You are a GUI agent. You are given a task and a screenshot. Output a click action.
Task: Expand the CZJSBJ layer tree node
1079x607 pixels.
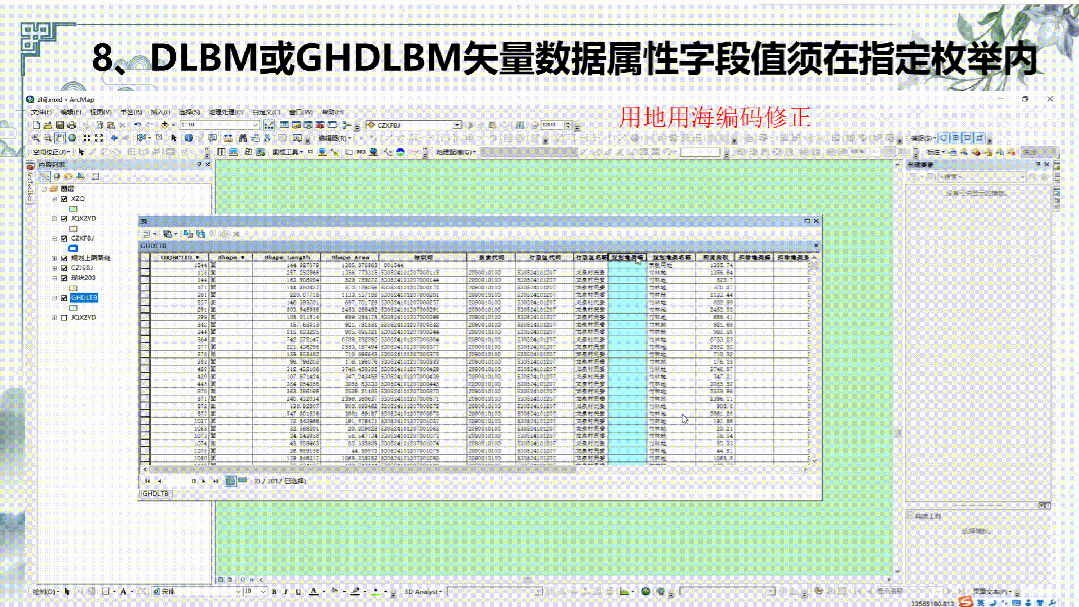(x=54, y=268)
